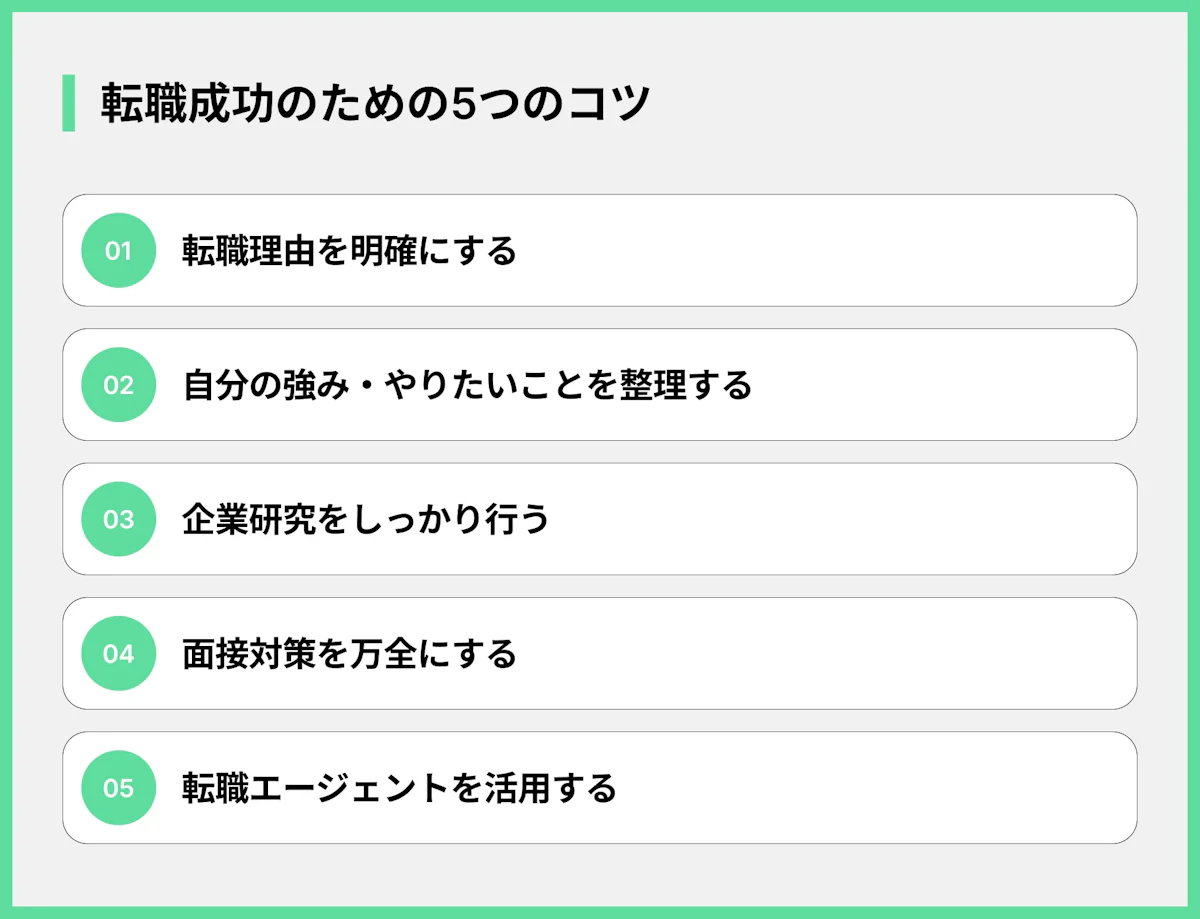Click the green 01 number badge
This screenshot has width=1200, height=919.
118,251
